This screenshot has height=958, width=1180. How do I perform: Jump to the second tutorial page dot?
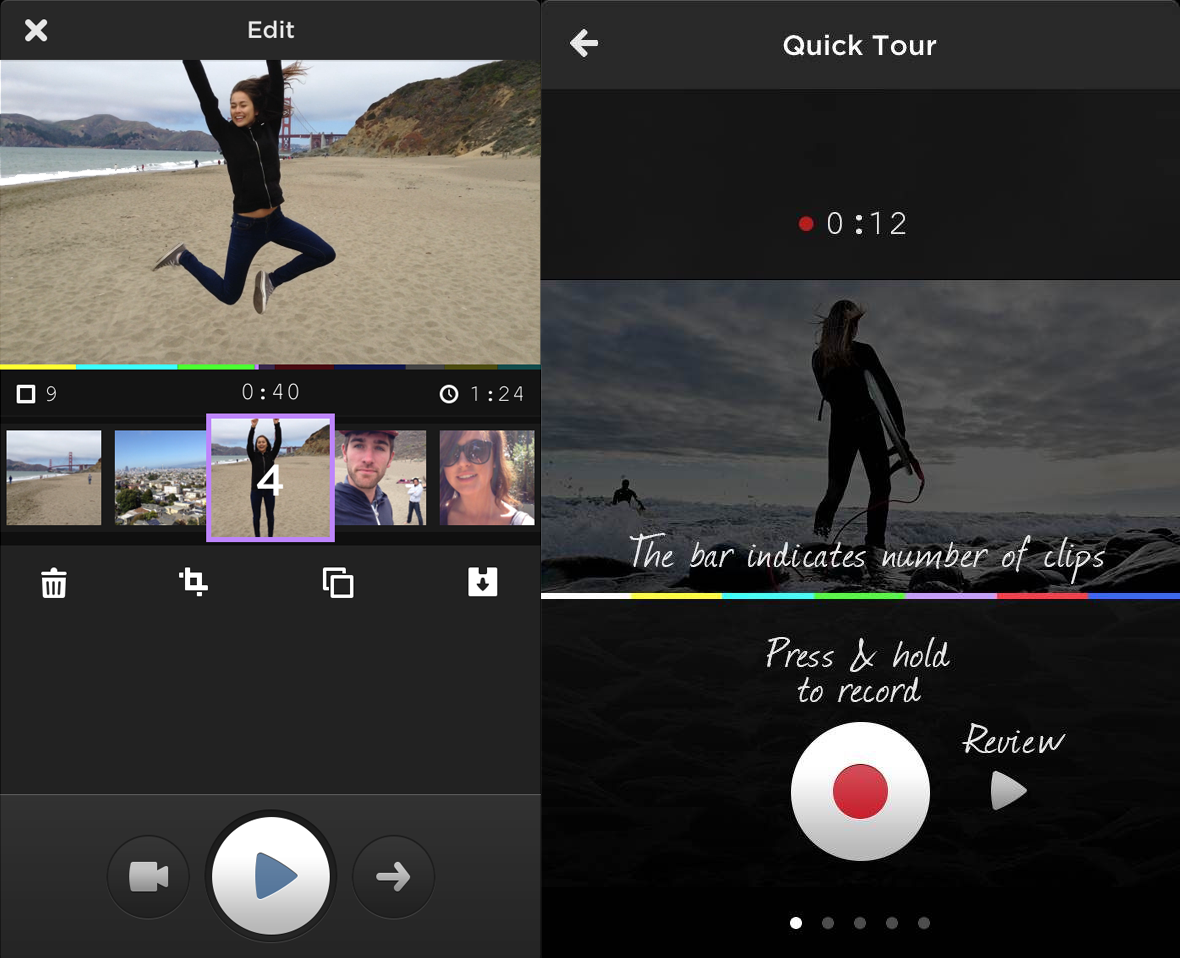828,923
